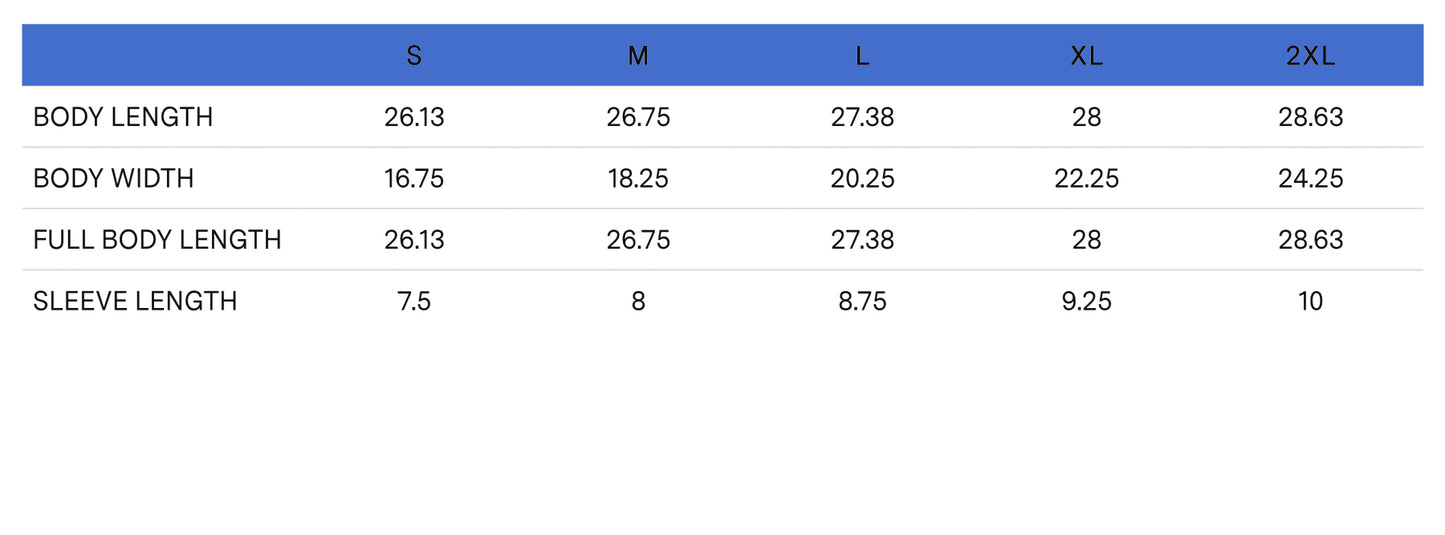
Task: Click the FULL BODY LENGTH row label
Action: [157, 240]
